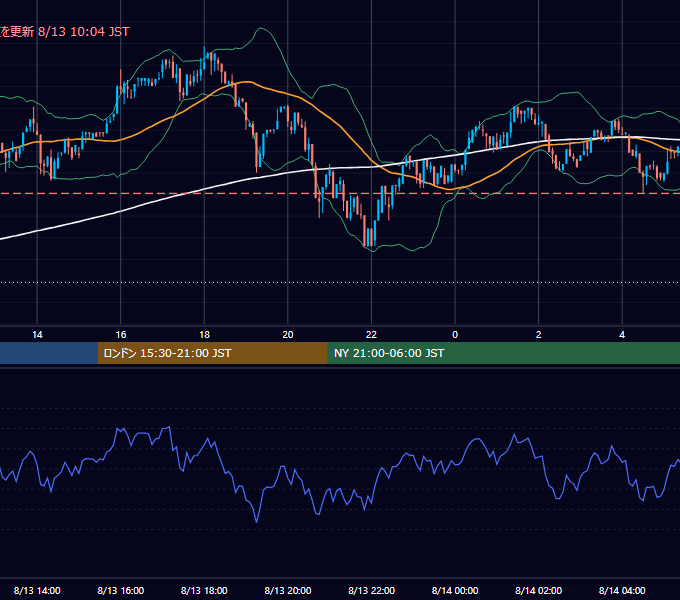Click the 8/14 00:00 time label
The height and width of the screenshot is (600, 680).
pos(455,590)
